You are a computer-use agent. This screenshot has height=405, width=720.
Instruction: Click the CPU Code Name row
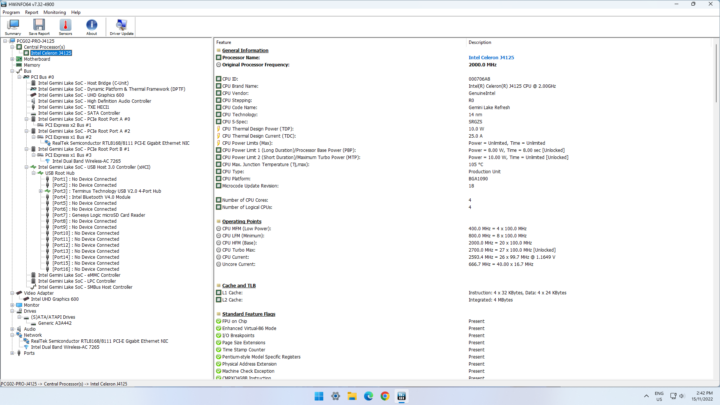point(464,107)
